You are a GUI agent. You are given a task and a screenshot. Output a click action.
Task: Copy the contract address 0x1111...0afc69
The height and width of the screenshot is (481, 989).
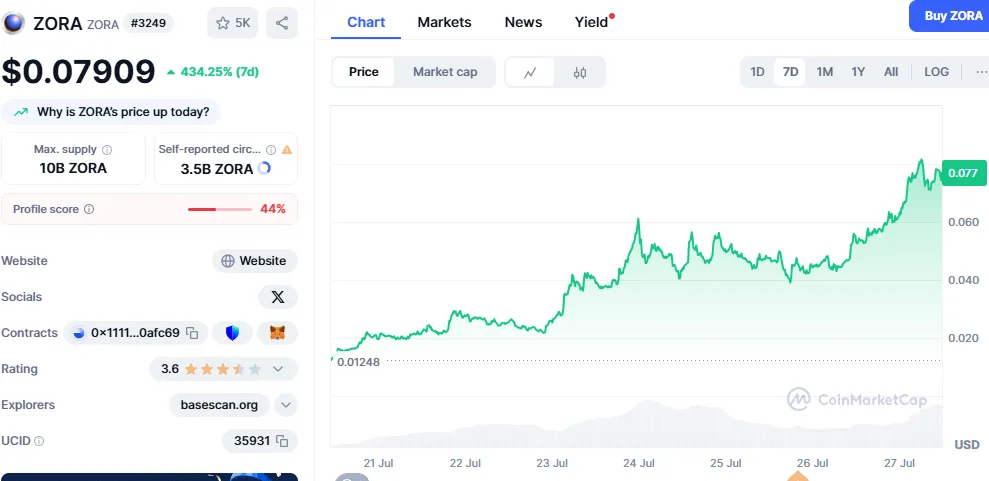[x=192, y=333]
